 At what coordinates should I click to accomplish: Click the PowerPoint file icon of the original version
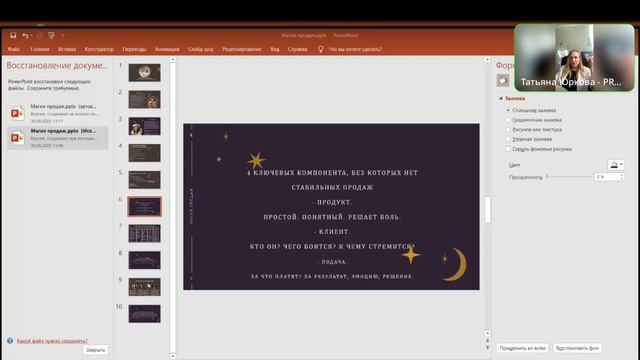tap(17, 138)
